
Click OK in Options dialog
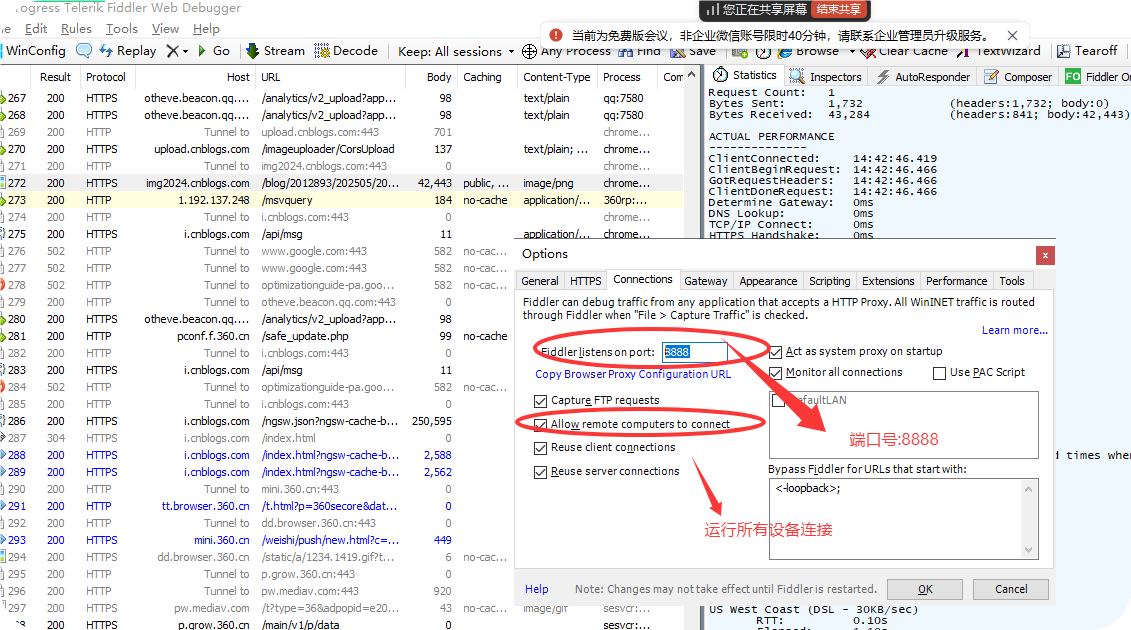coord(925,590)
